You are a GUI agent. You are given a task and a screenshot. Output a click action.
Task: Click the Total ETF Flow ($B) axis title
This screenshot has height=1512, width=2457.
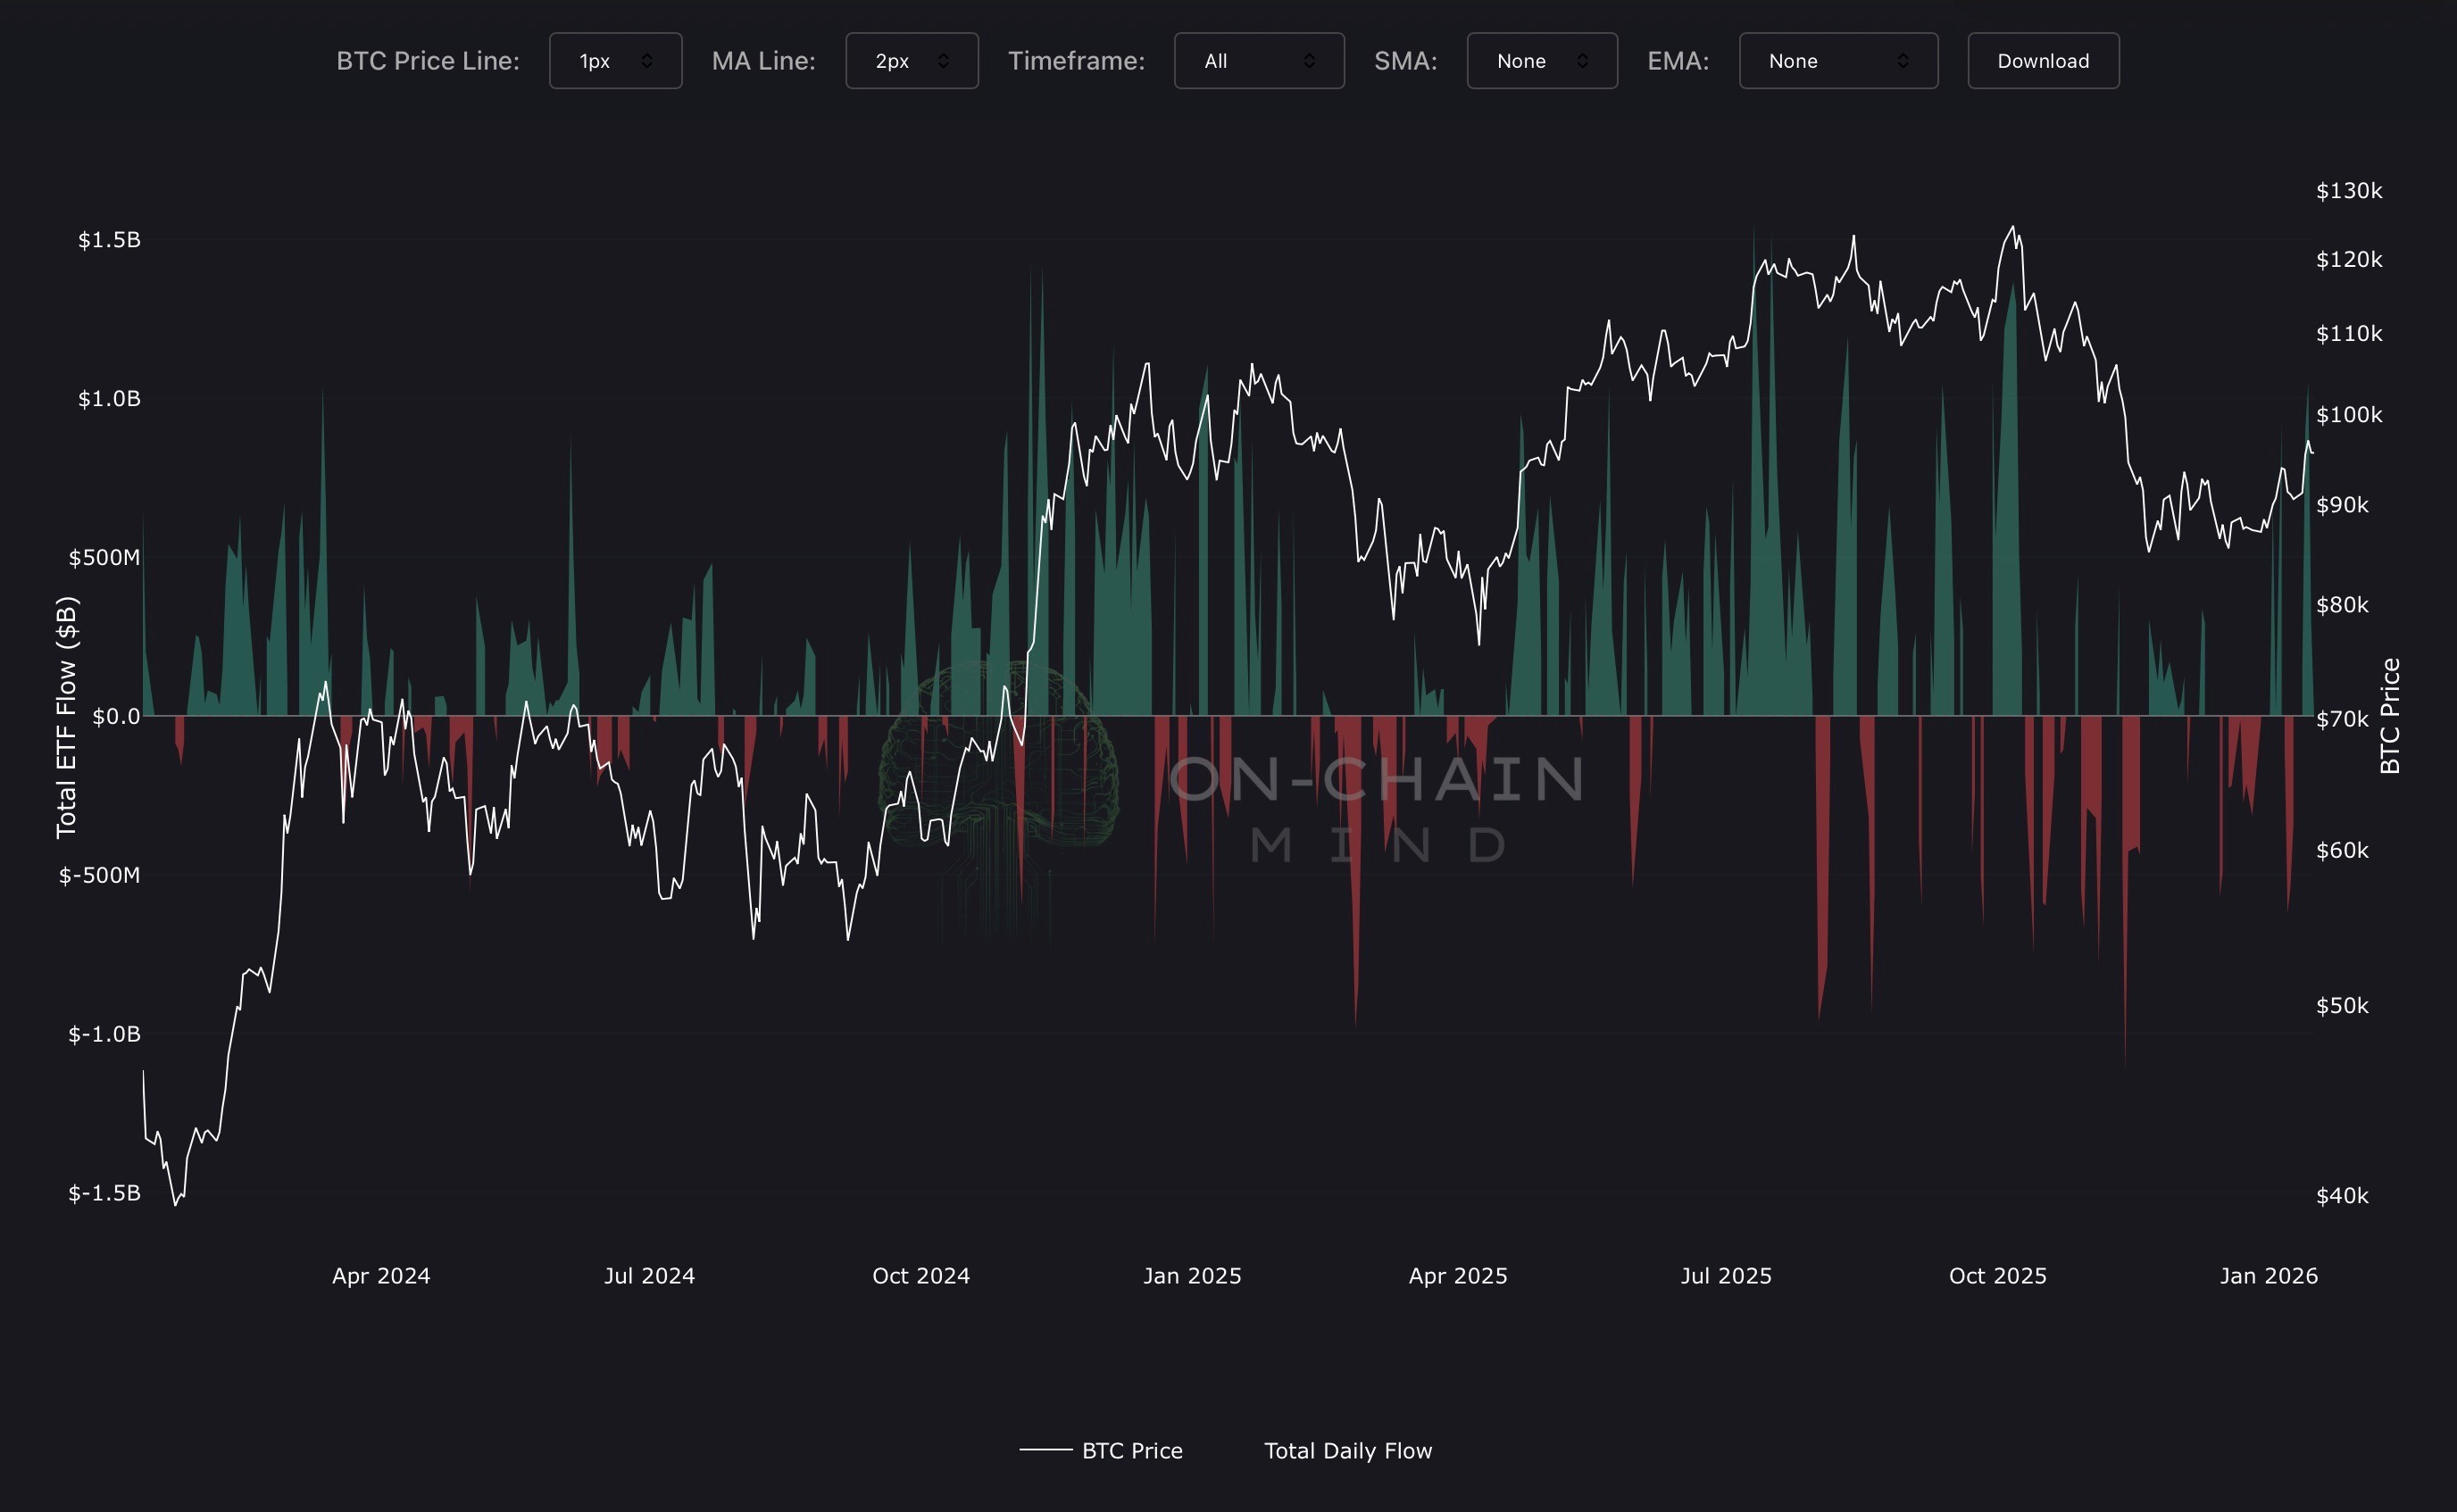point(66,716)
